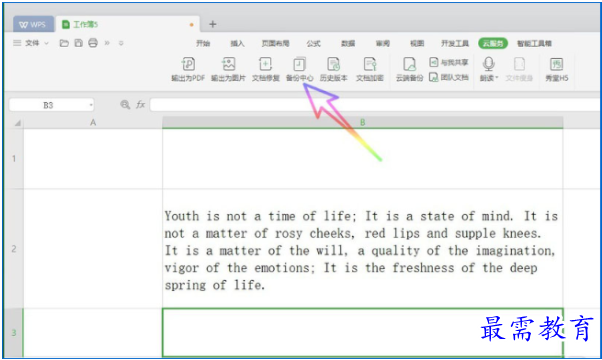Click the 文件瘦身 file slimming icon
Screen dimensions: 602x360
pyautogui.click(x=519, y=64)
